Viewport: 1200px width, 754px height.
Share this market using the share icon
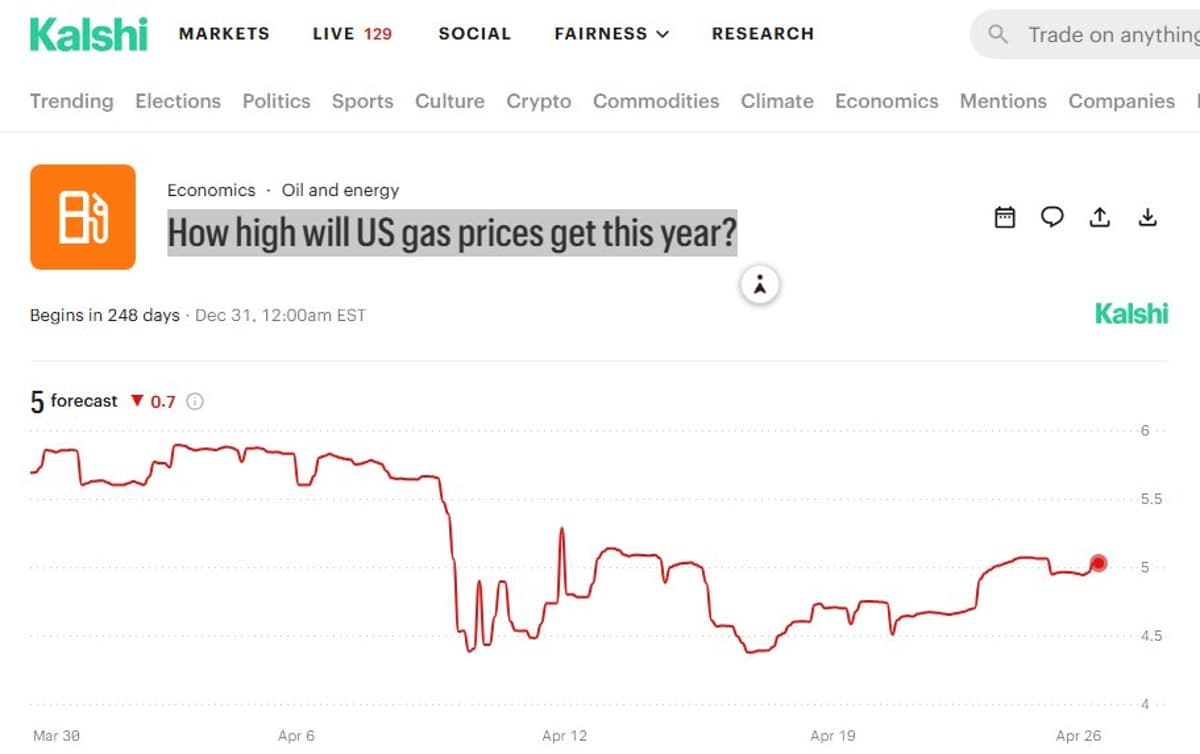[x=1100, y=217]
